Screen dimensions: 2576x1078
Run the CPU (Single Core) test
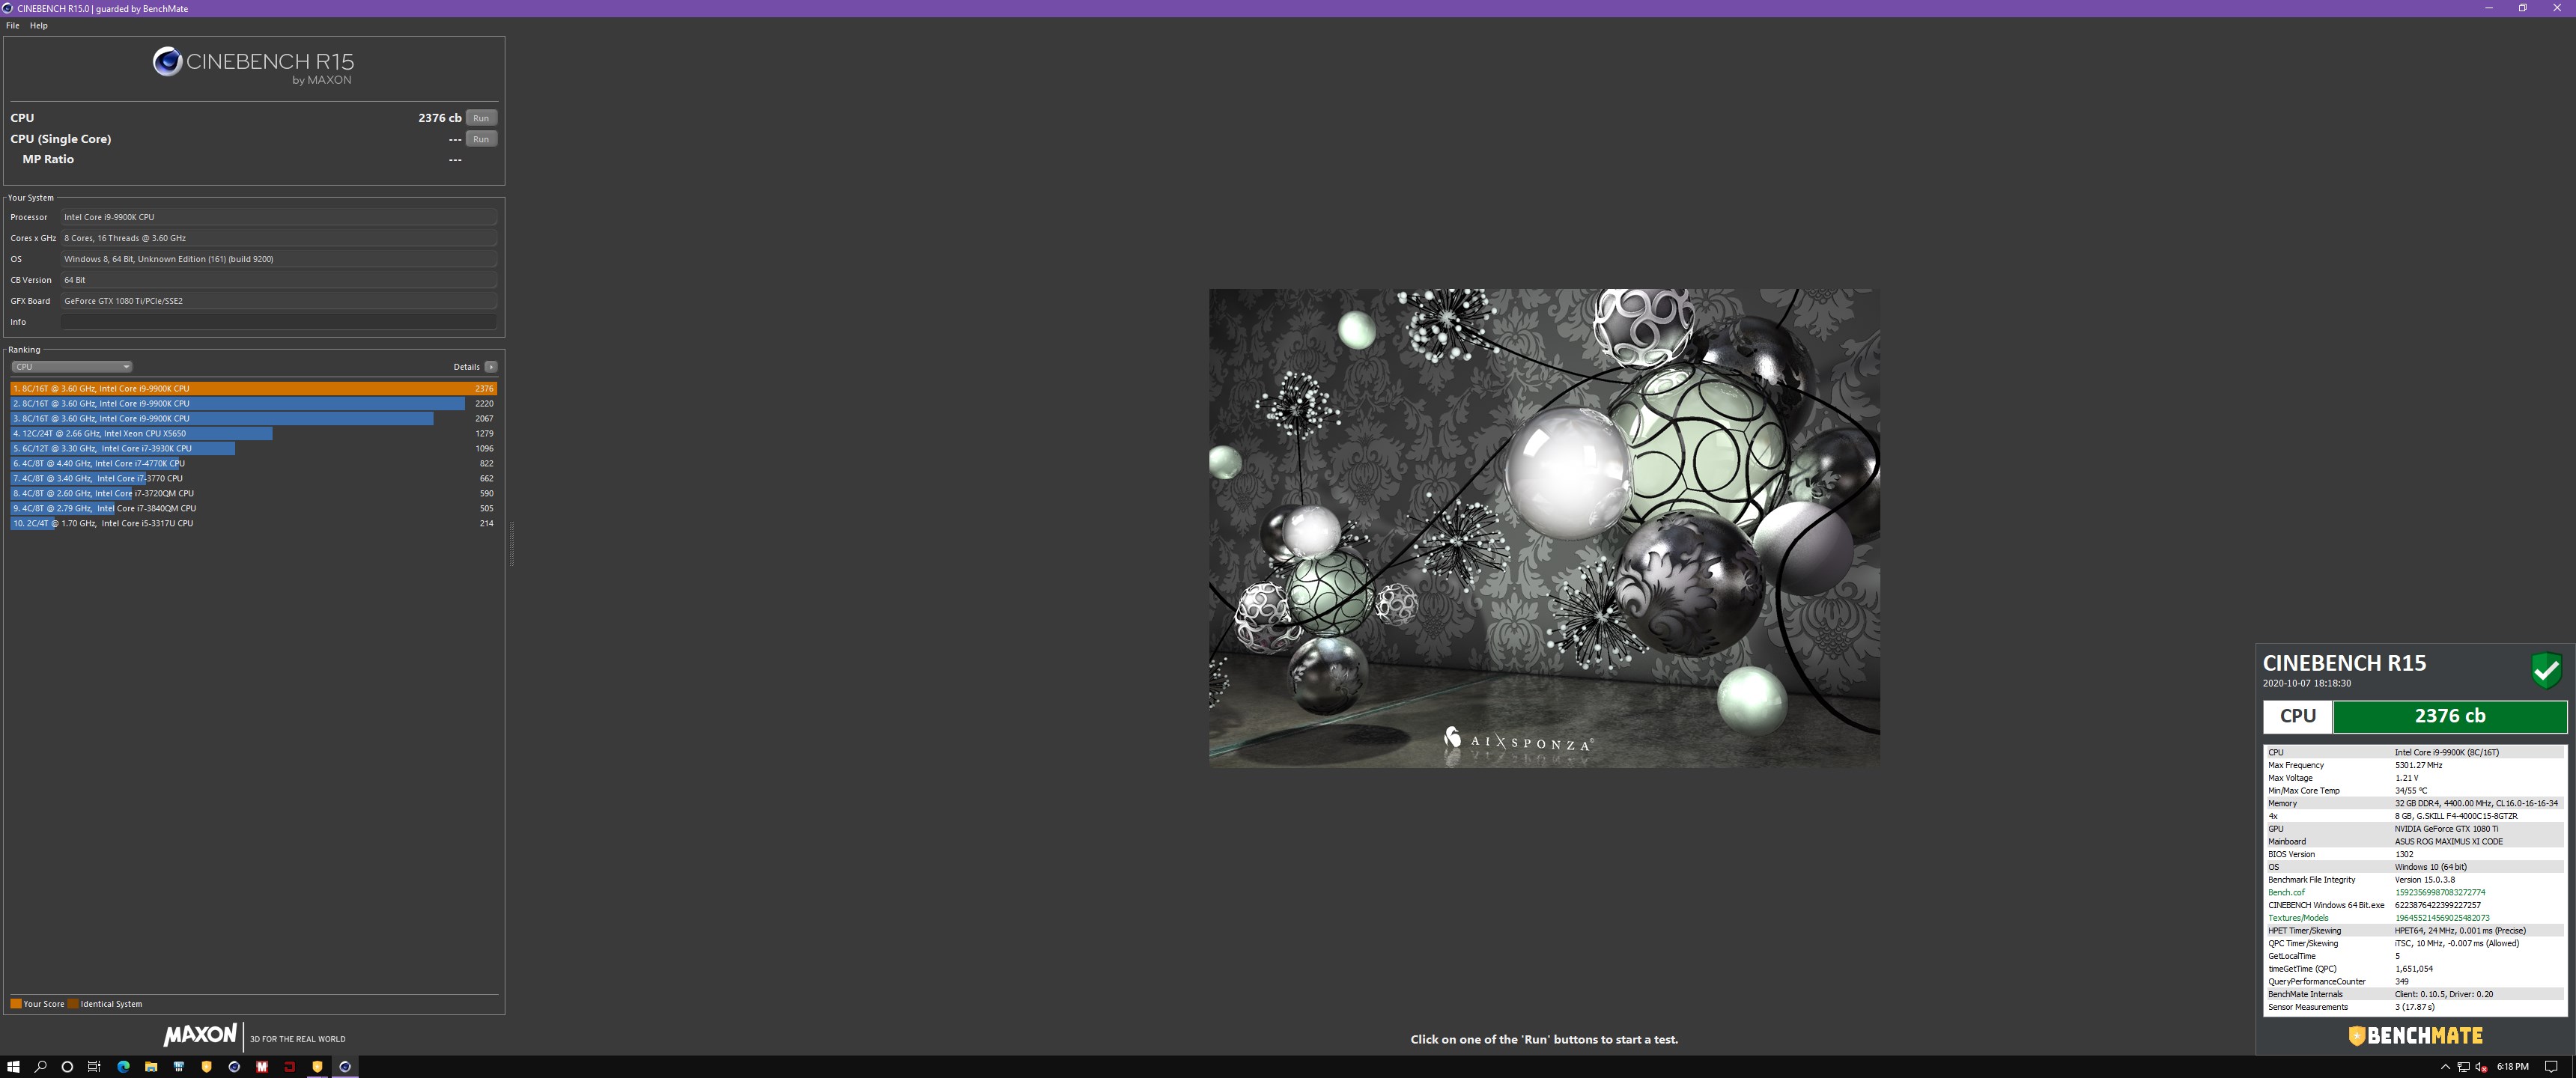(481, 139)
